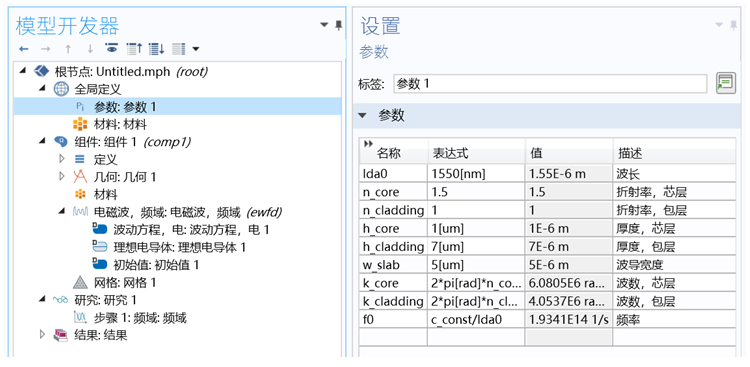
Task: Collapse the 研究 1 tree node
Action: tap(42, 300)
